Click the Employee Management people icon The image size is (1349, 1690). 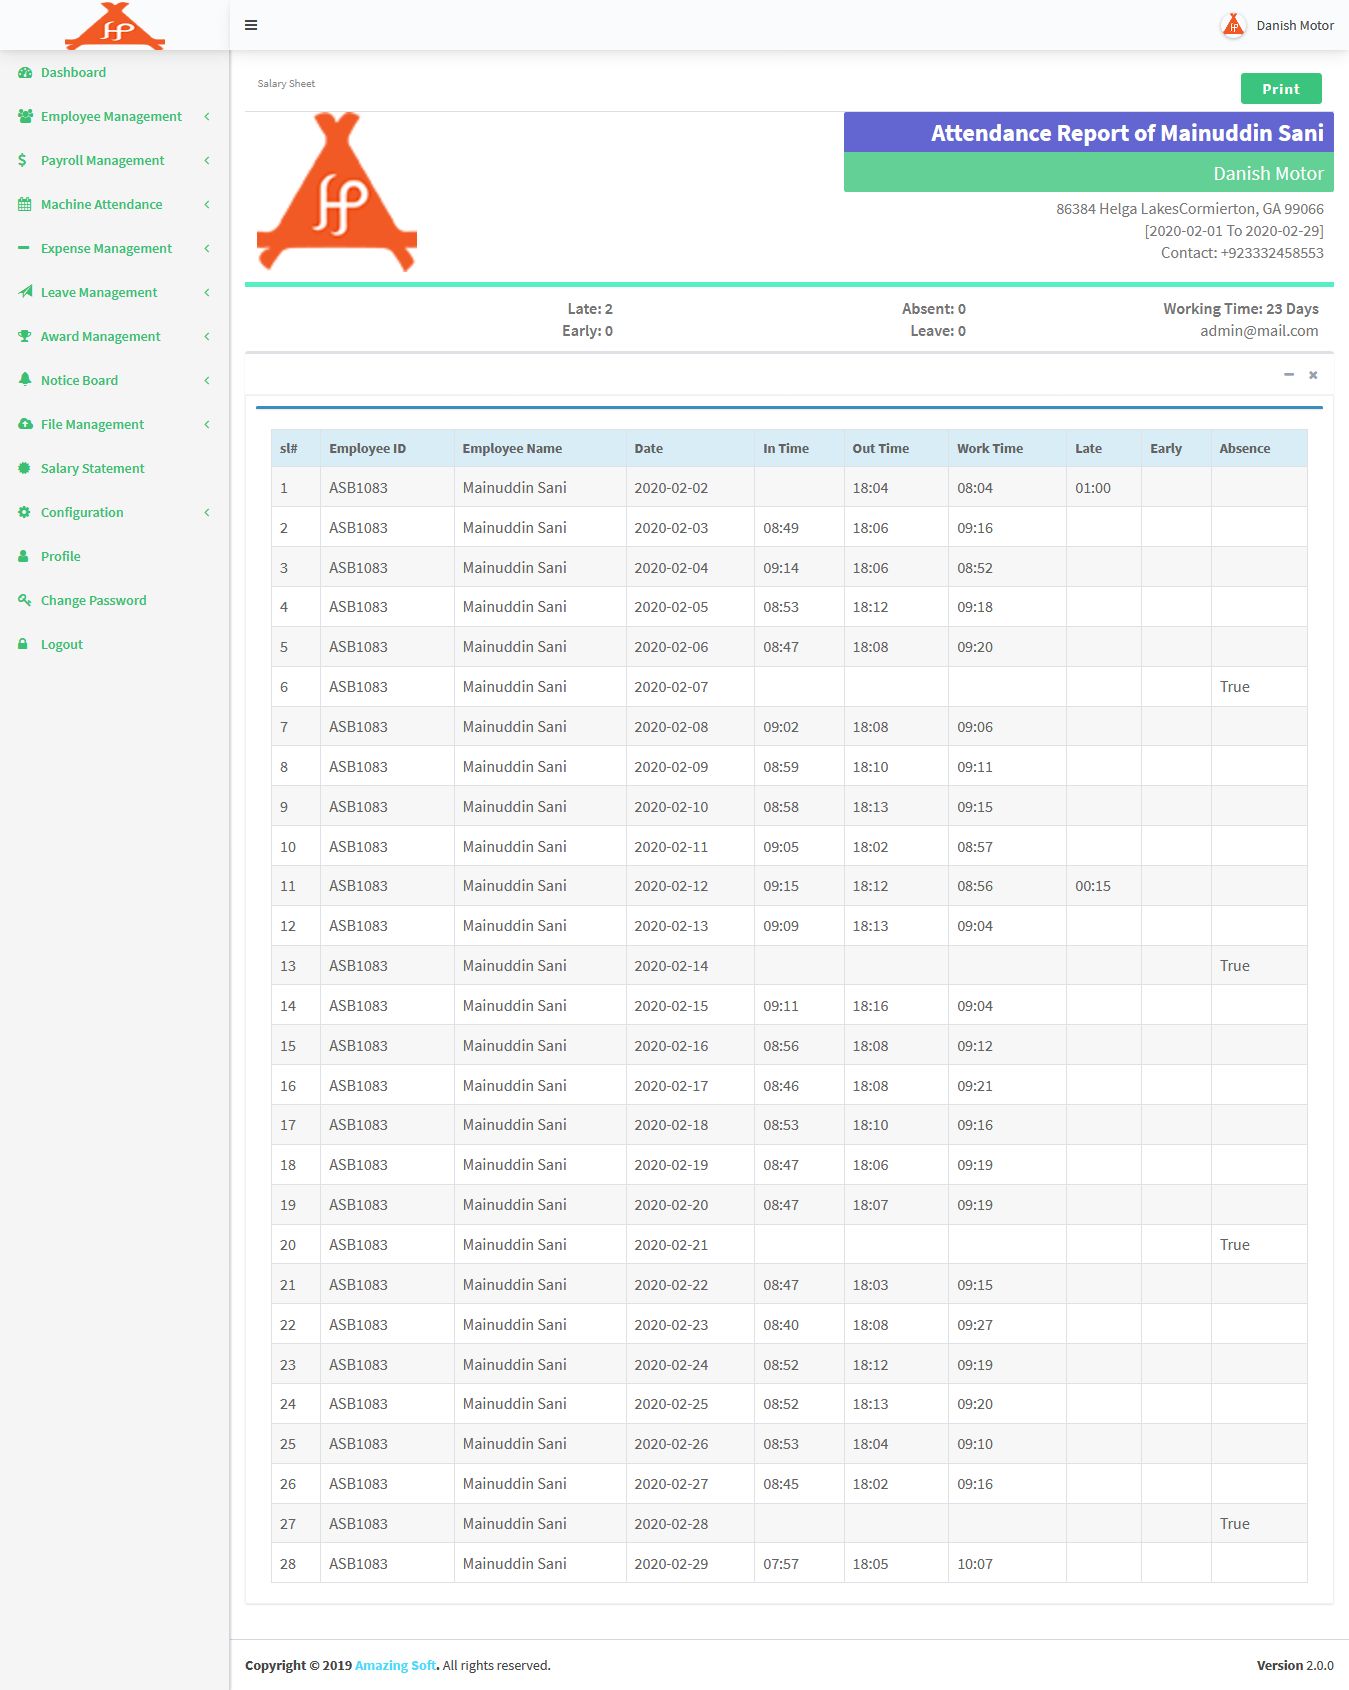[x=25, y=116]
